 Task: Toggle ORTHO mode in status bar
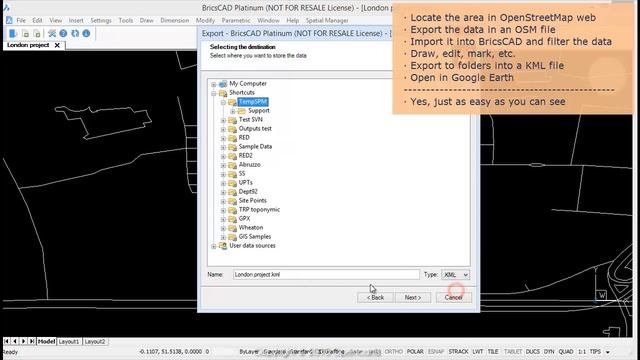tap(393, 351)
